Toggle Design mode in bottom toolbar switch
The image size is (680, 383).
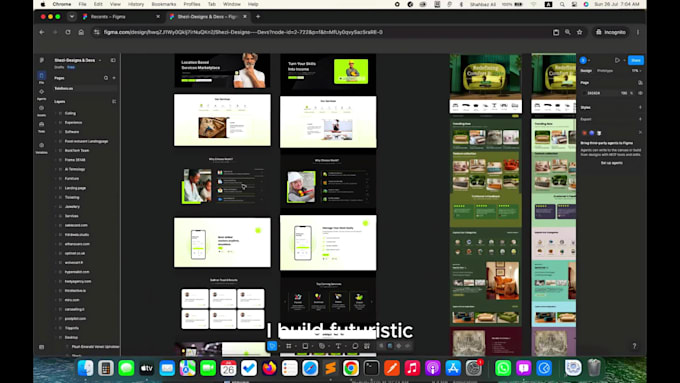pos(390,346)
